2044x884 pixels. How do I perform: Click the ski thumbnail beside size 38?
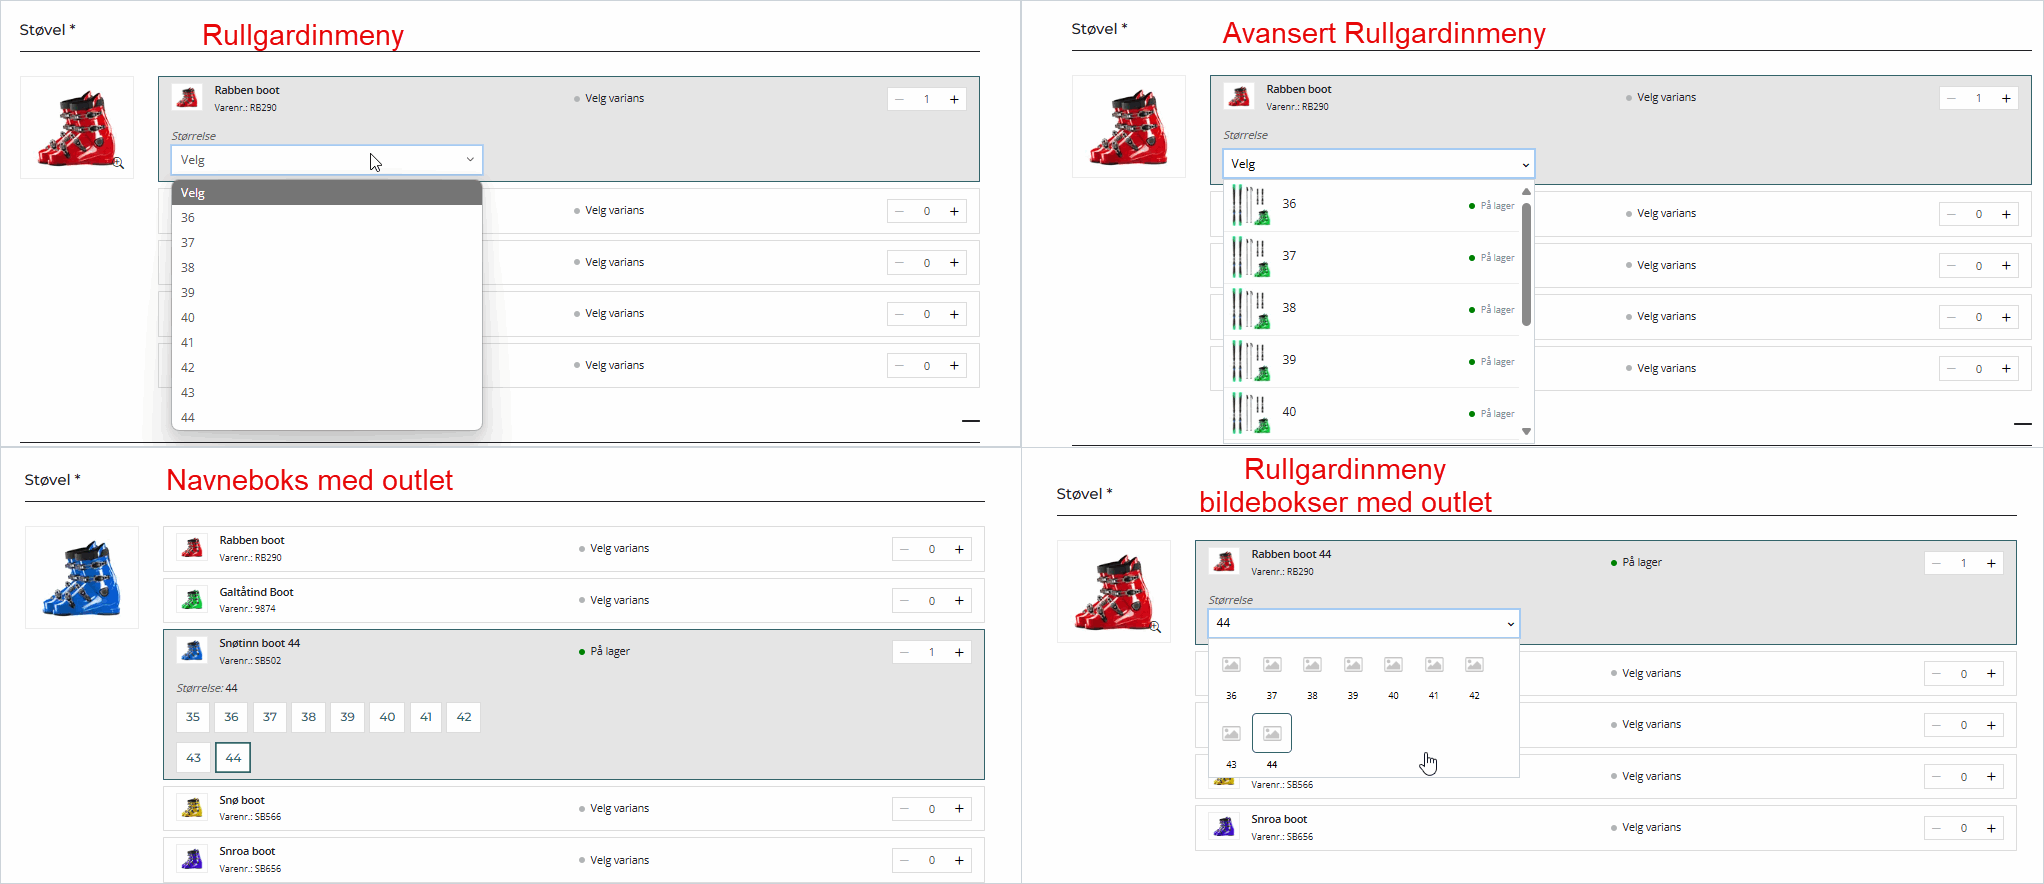tap(1250, 309)
